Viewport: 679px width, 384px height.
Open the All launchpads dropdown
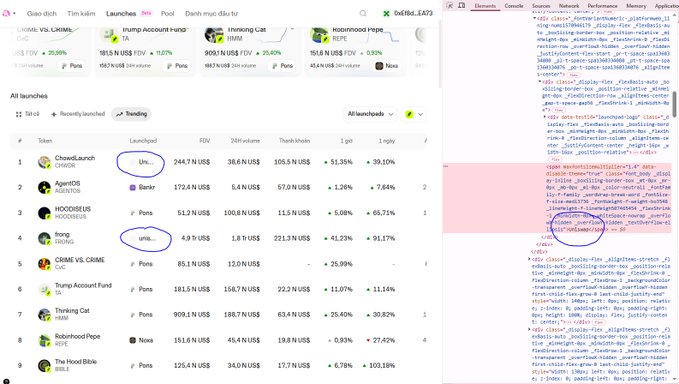(370, 114)
